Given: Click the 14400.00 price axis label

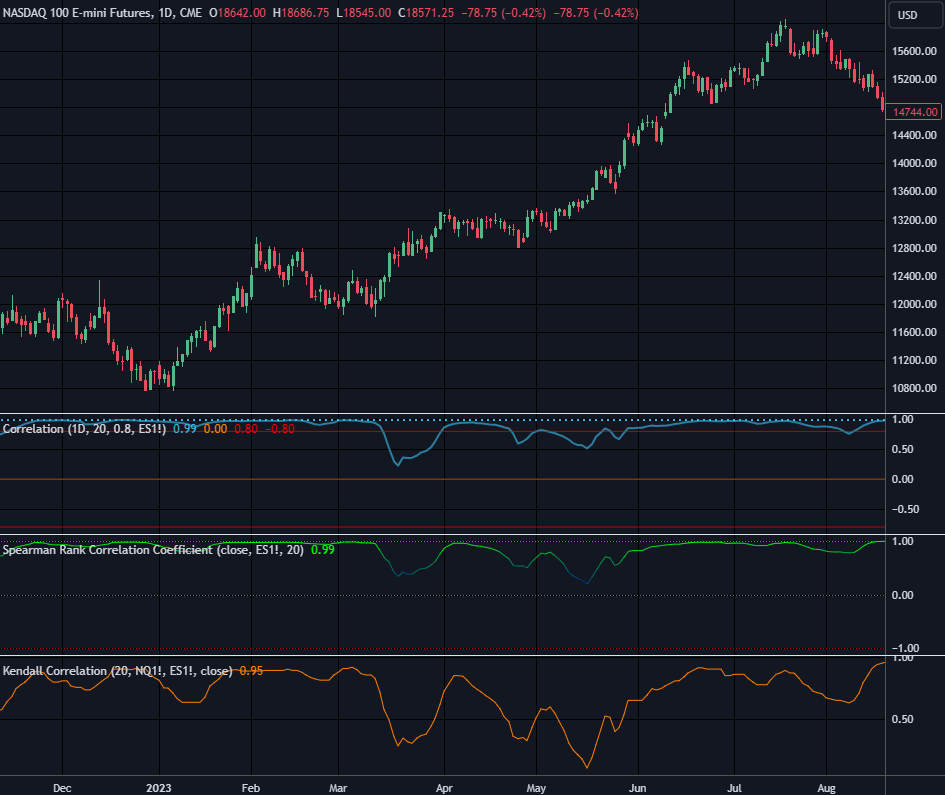Looking at the screenshot, I should pos(914,136).
